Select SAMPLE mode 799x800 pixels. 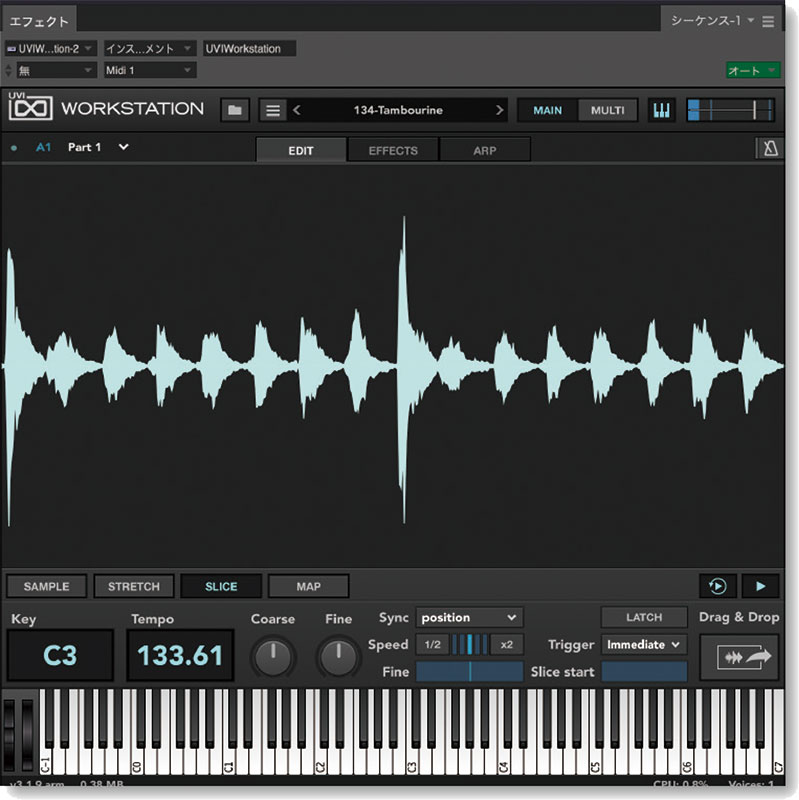46,586
